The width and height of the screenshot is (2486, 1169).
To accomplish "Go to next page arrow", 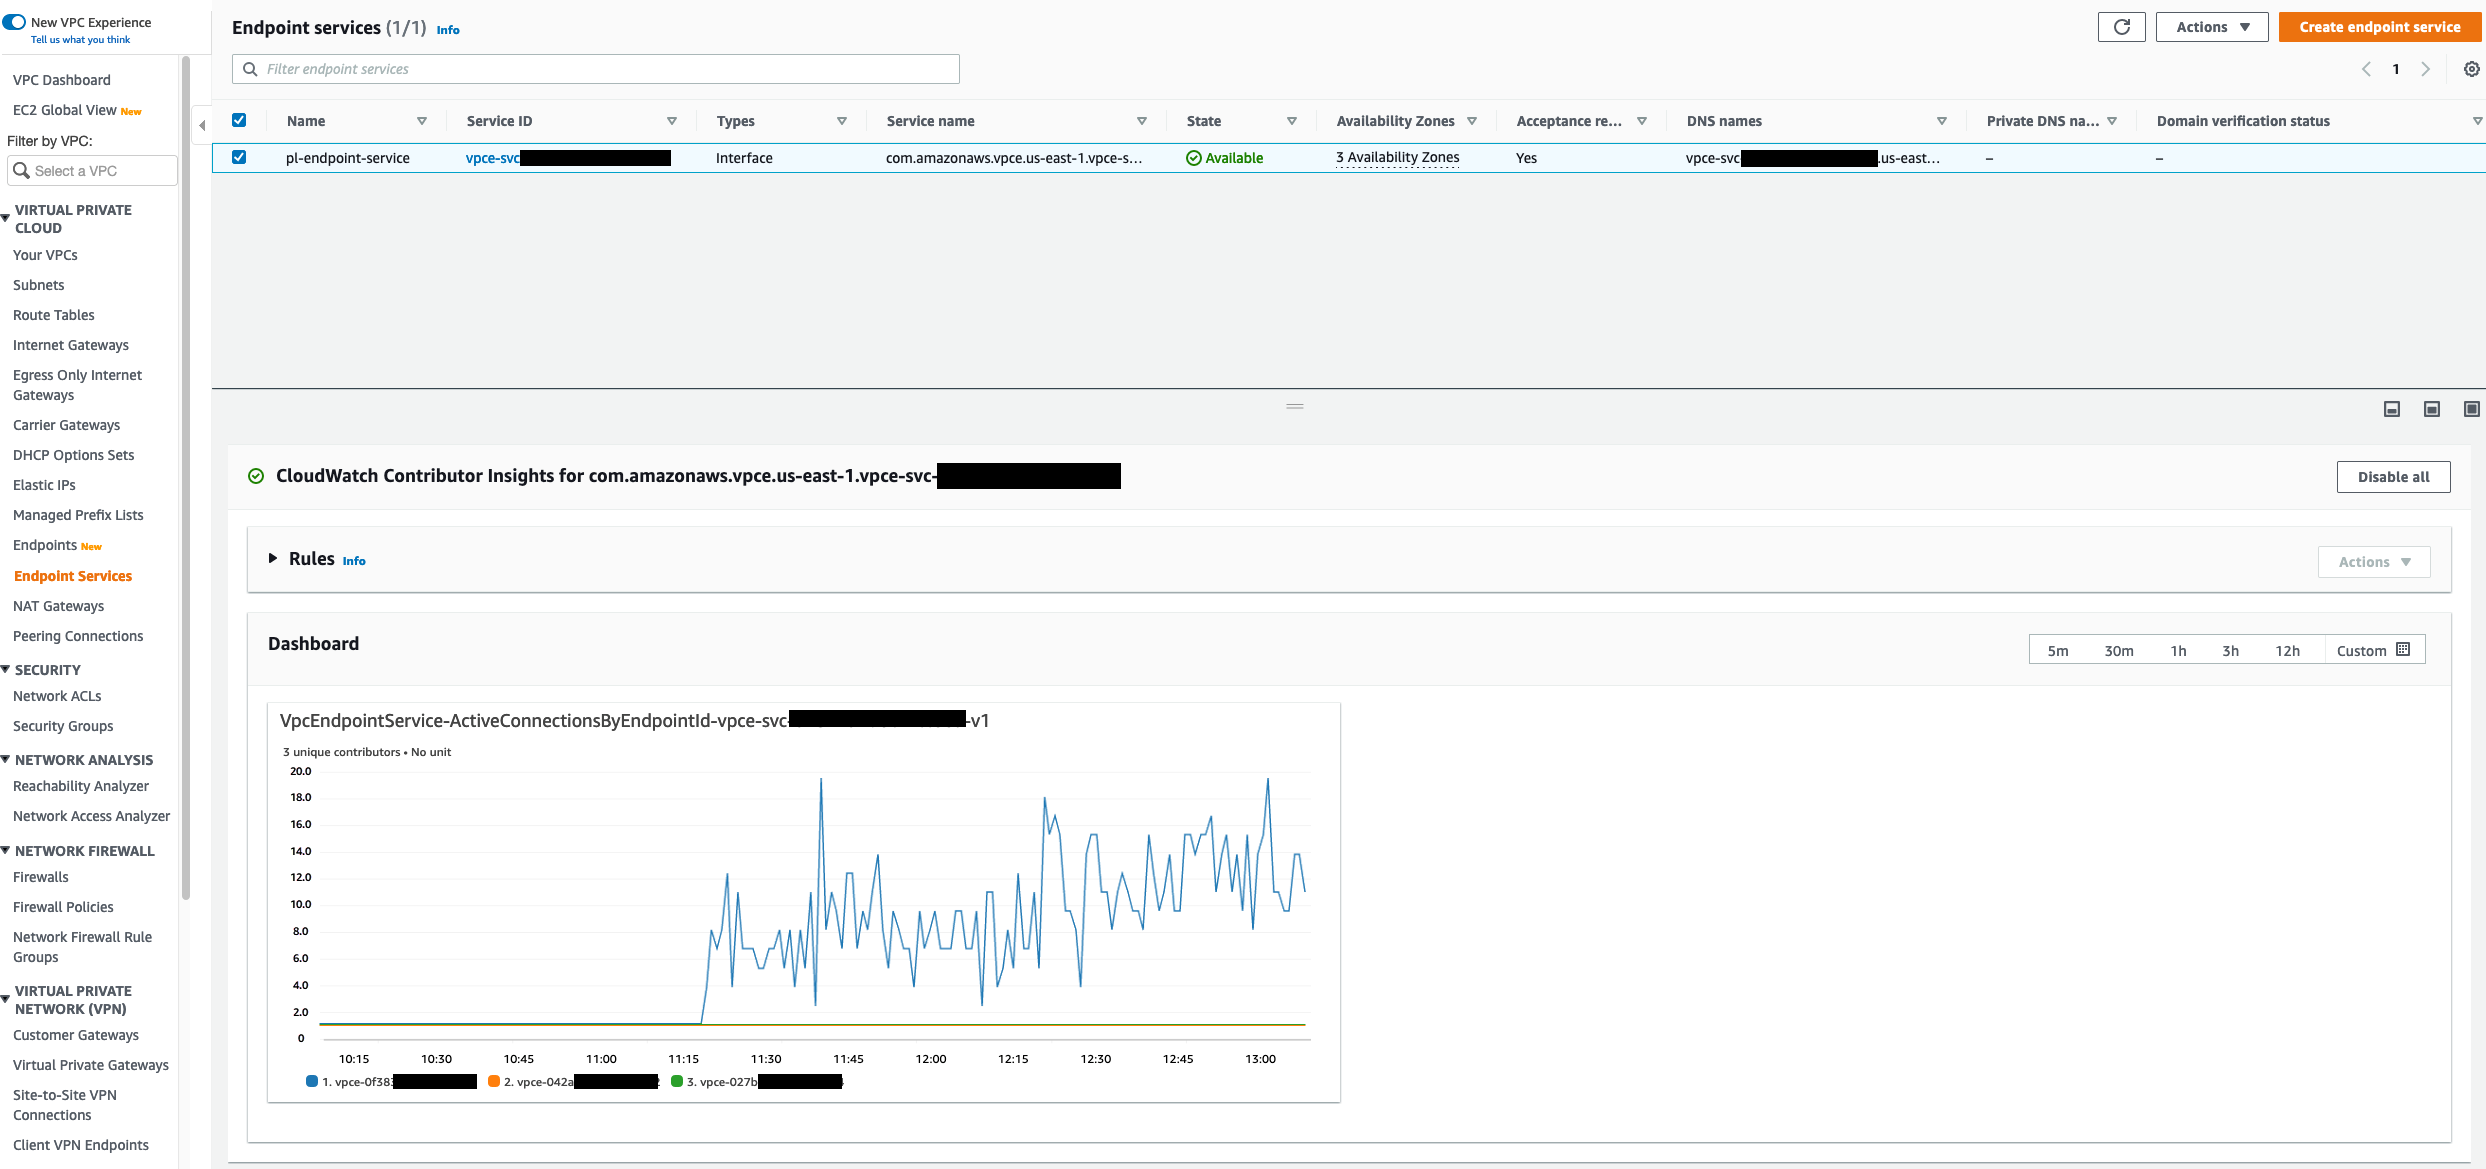I will (2425, 69).
